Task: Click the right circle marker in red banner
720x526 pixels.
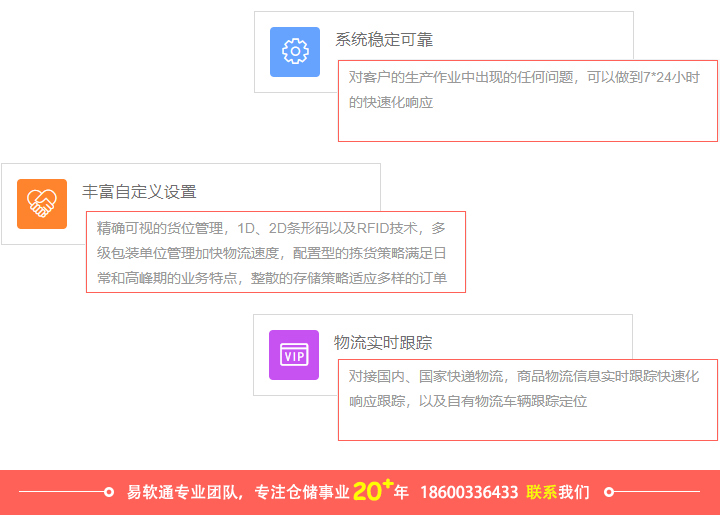Action: click(609, 492)
